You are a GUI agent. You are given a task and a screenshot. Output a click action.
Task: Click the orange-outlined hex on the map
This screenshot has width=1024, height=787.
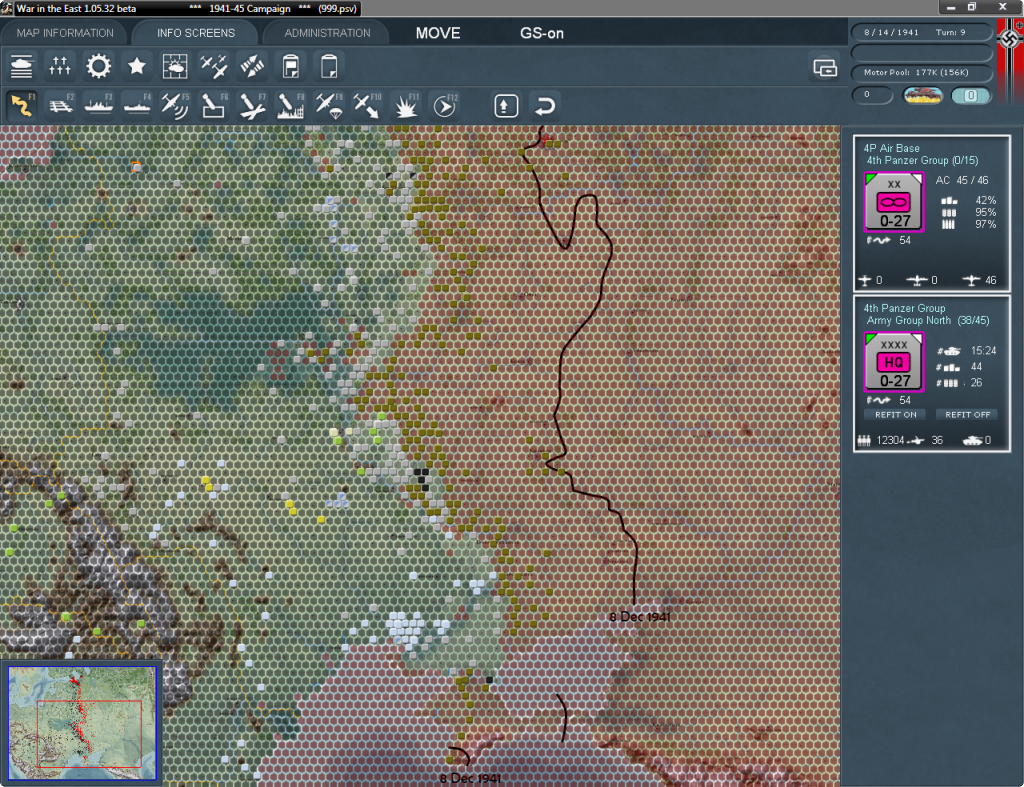[x=136, y=167]
